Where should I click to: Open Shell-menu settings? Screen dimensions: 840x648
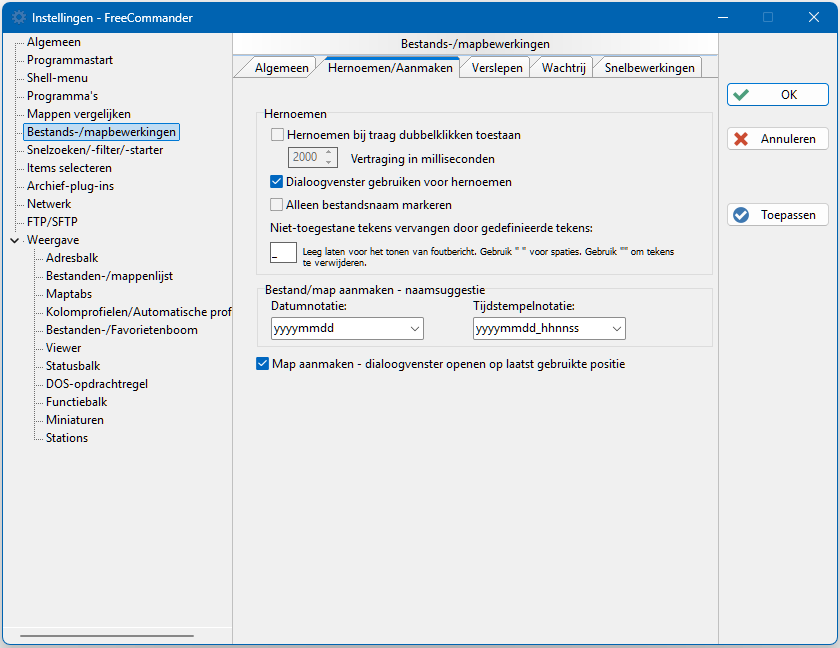coord(57,78)
